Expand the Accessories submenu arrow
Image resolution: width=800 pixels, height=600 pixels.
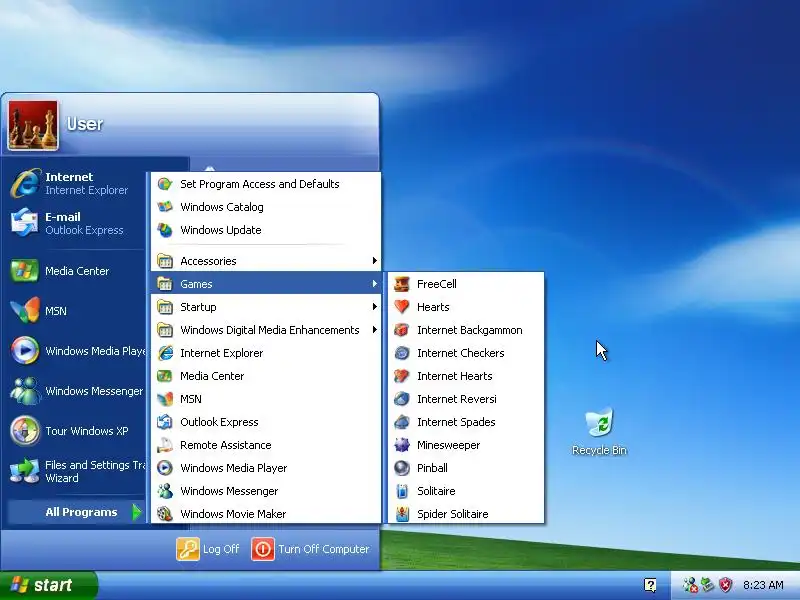coord(374,261)
